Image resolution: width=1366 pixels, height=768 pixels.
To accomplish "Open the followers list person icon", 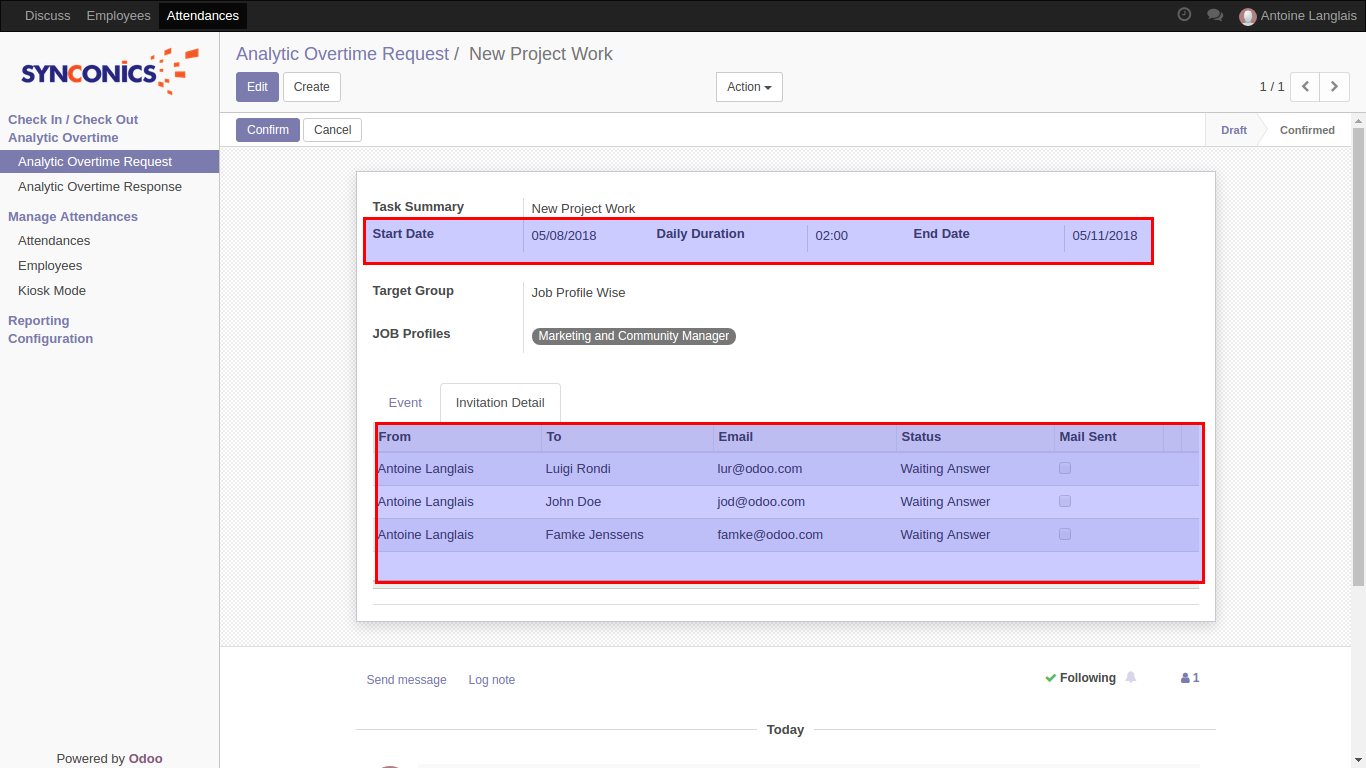I will click(x=1189, y=678).
